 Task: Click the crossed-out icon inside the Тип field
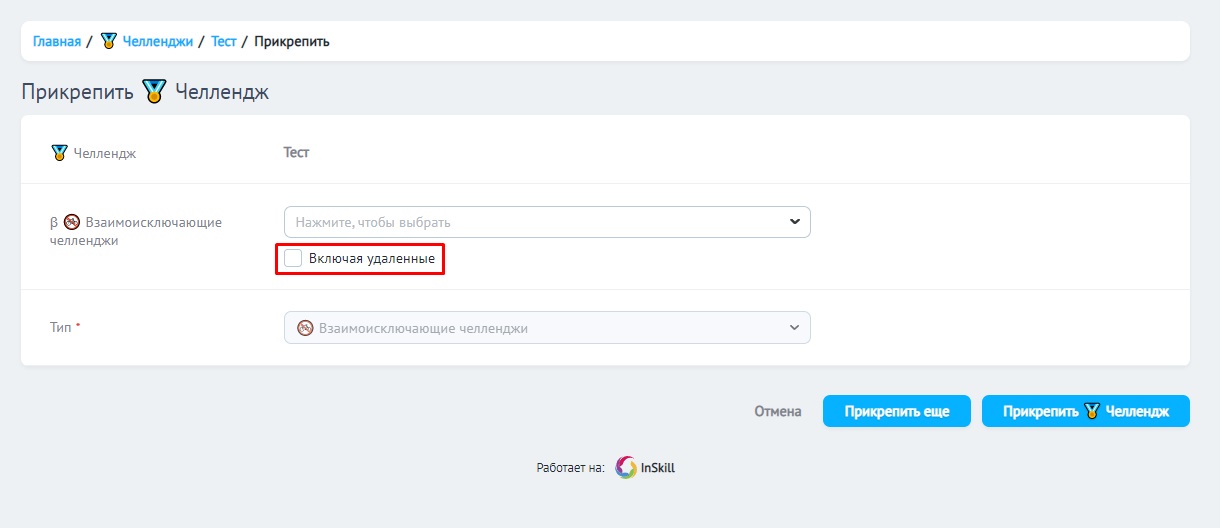pyautogui.click(x=305, y=328)
